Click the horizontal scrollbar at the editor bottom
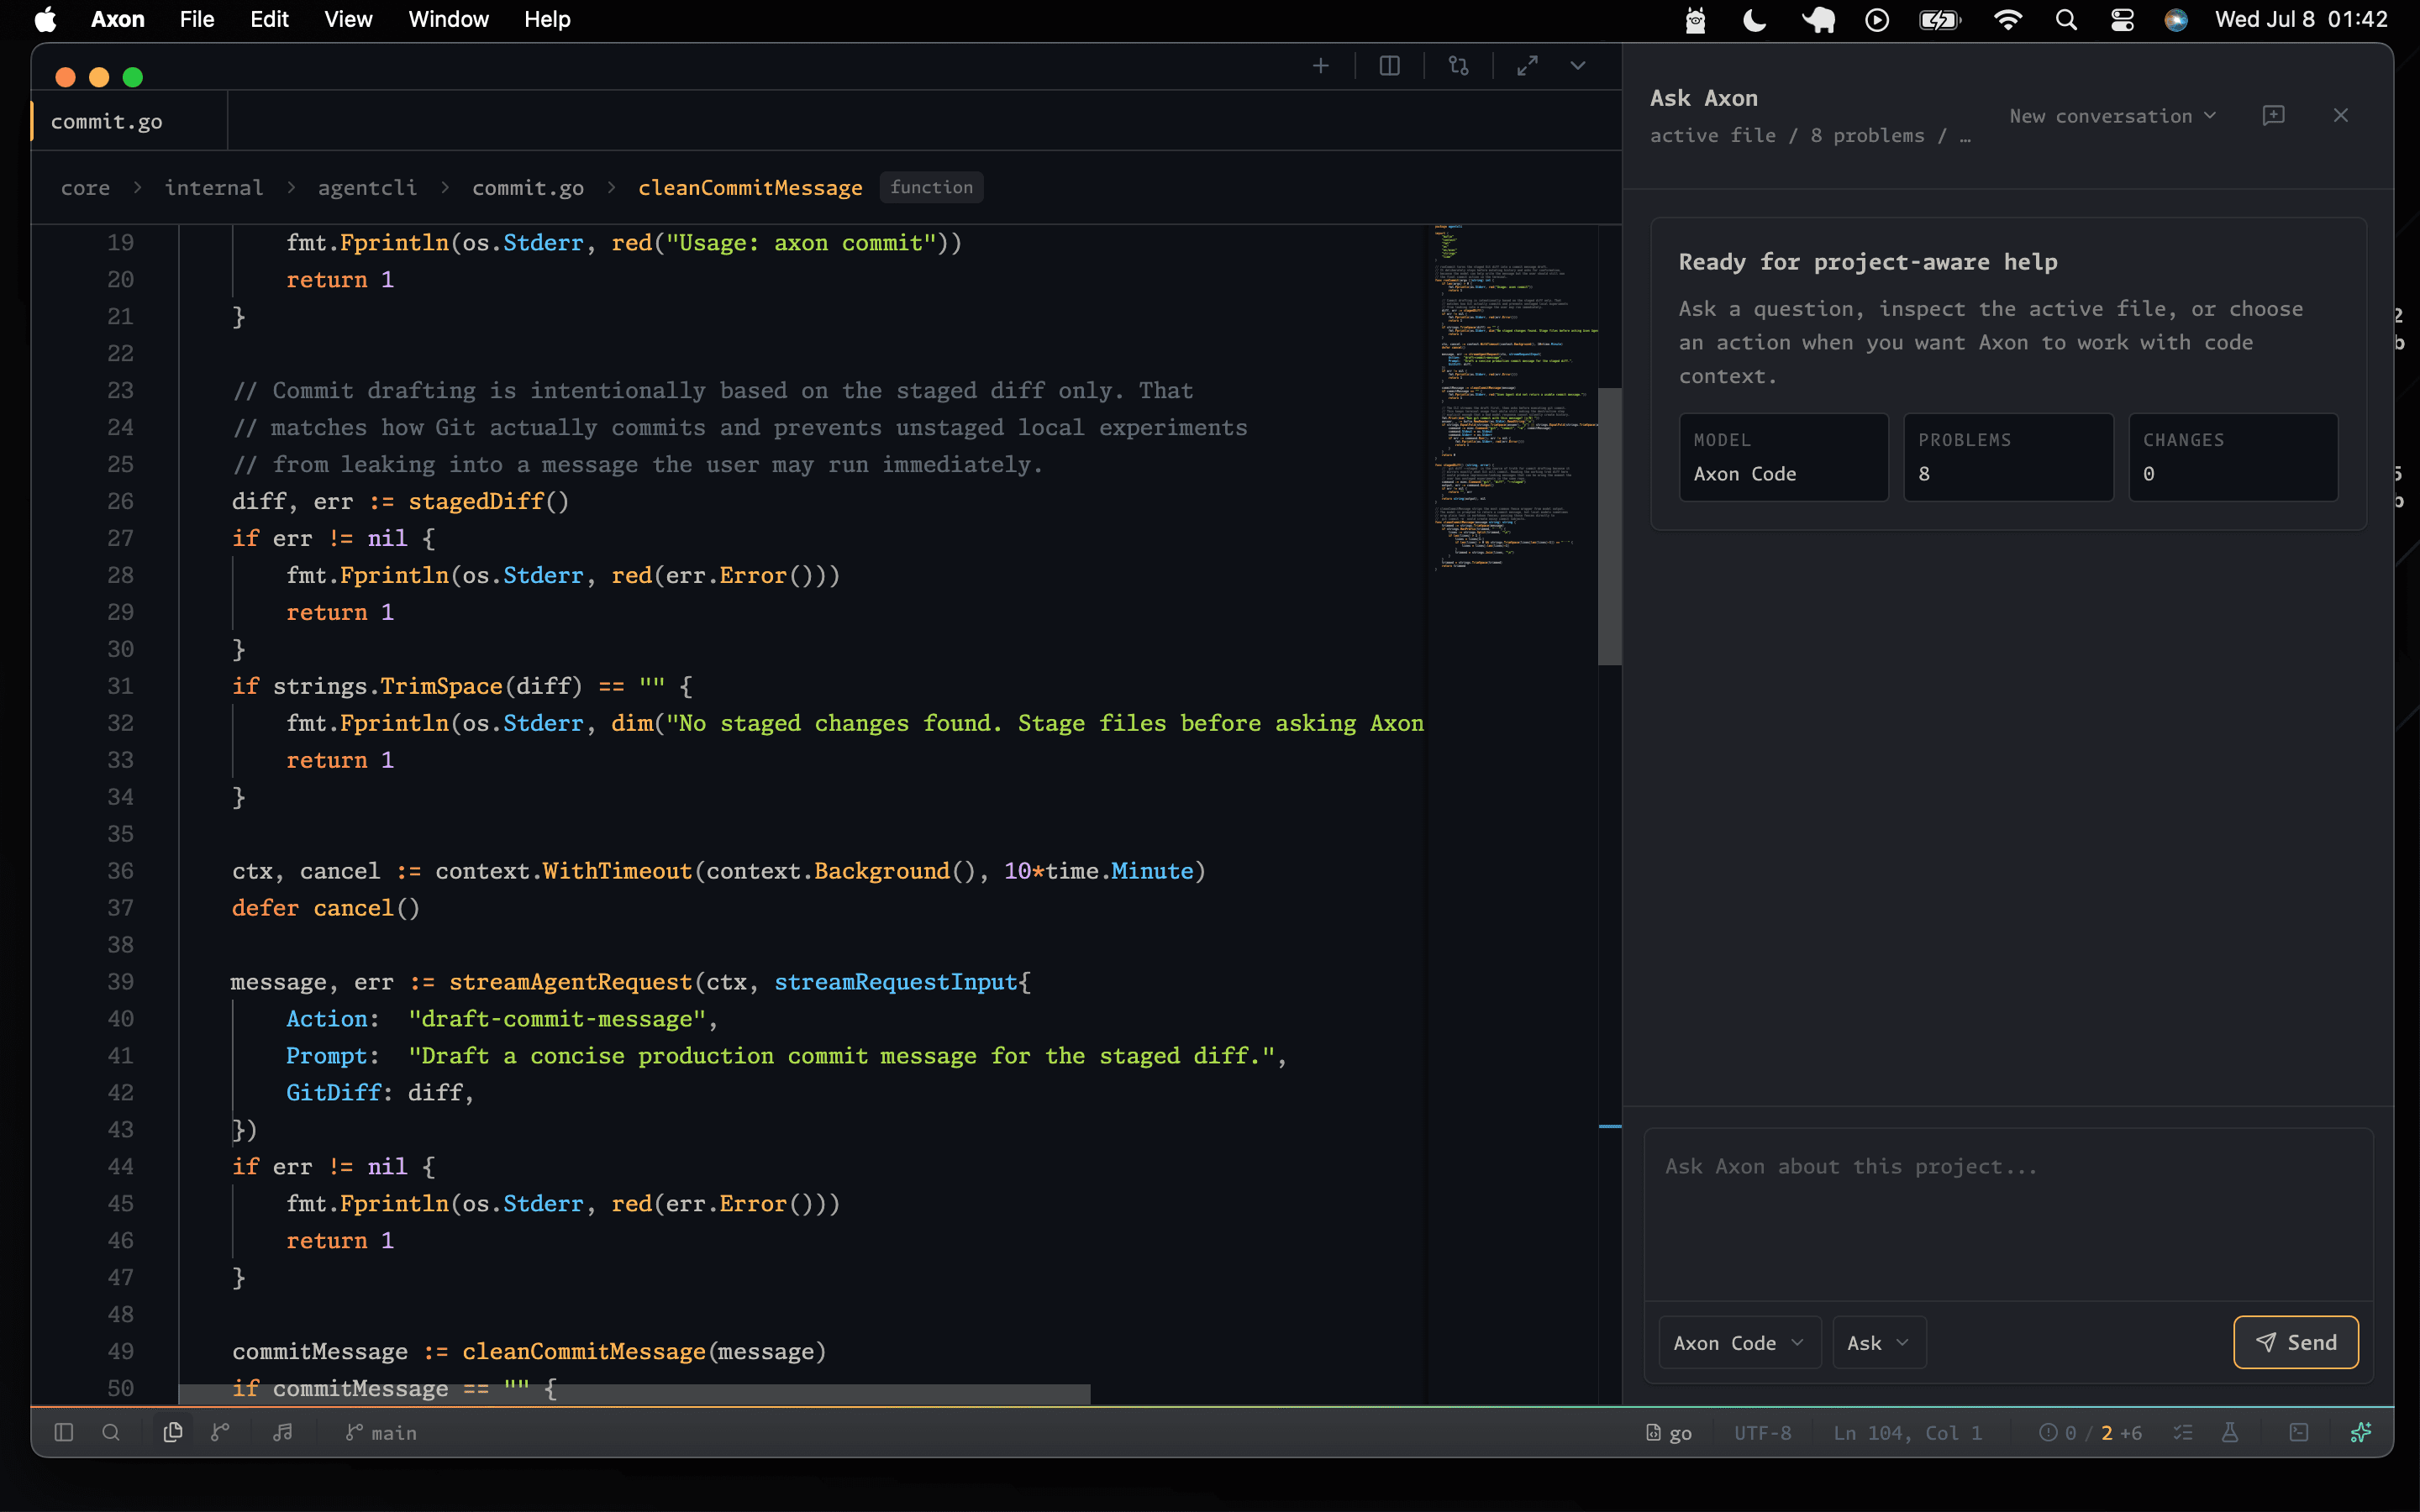Screen dimensions: 2420x1512 pos(634,1393)
